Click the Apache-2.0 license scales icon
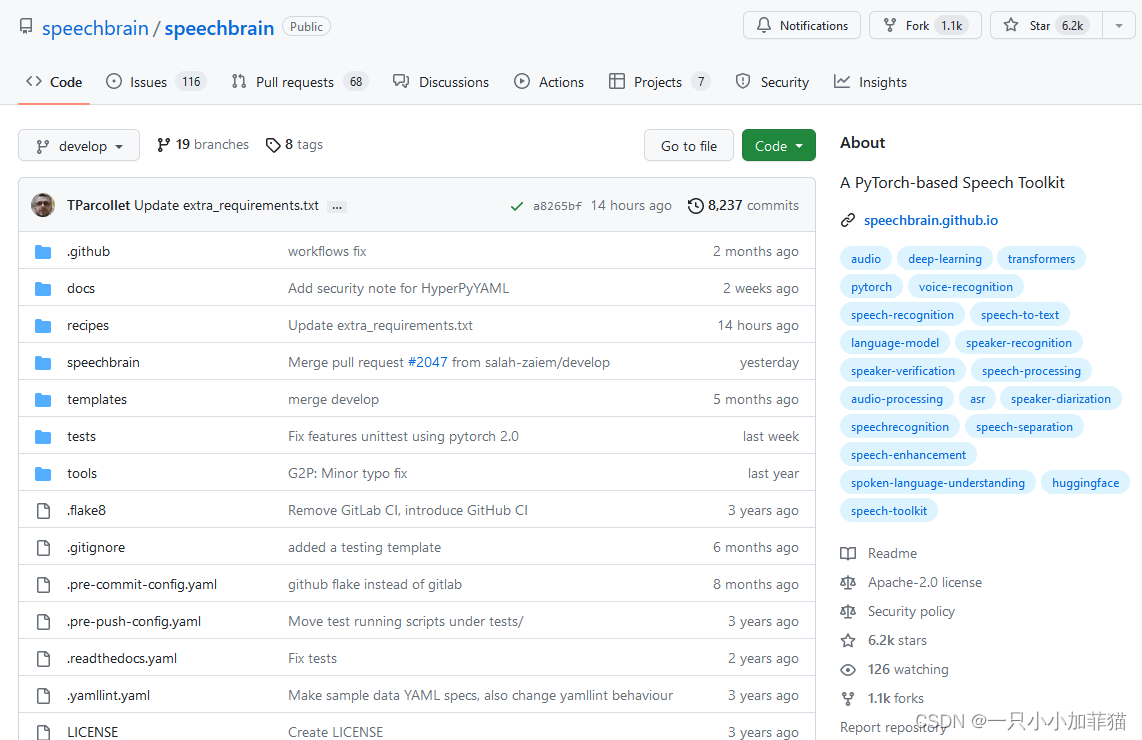 (x=848, y=582)
